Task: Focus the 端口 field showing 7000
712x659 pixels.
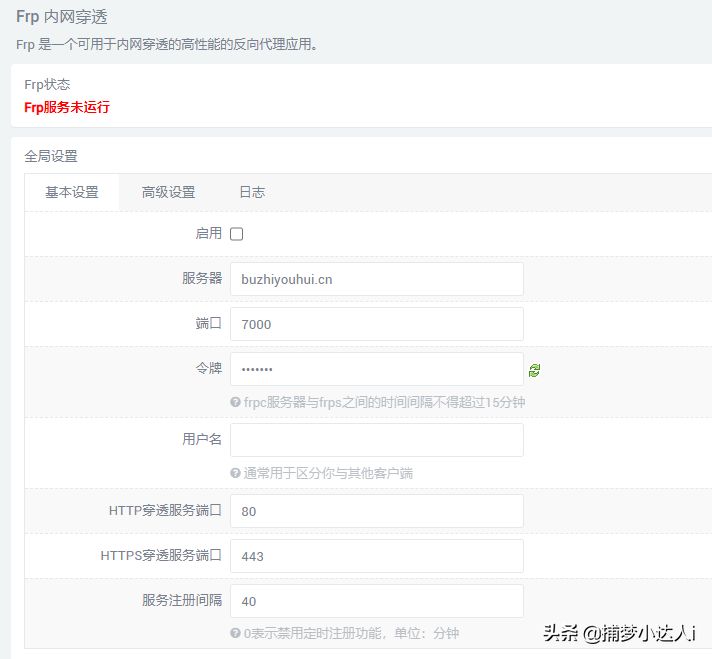Action: click(x=376, y=324)
